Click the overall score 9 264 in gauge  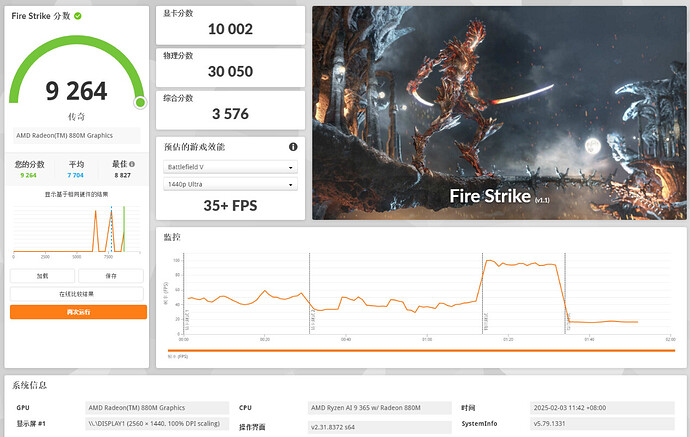pyautogui.click(x=76, y=91)
